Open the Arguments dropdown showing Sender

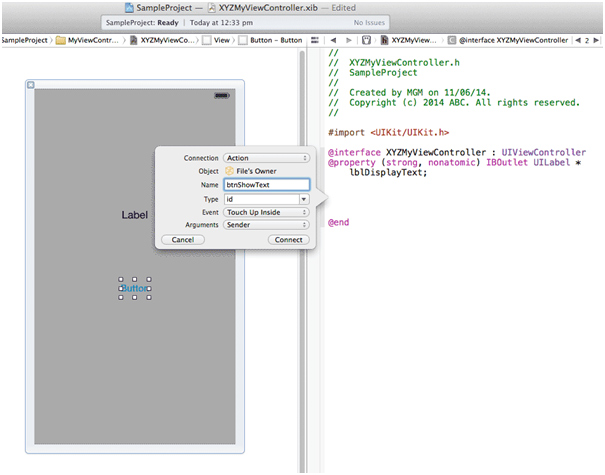266,225
